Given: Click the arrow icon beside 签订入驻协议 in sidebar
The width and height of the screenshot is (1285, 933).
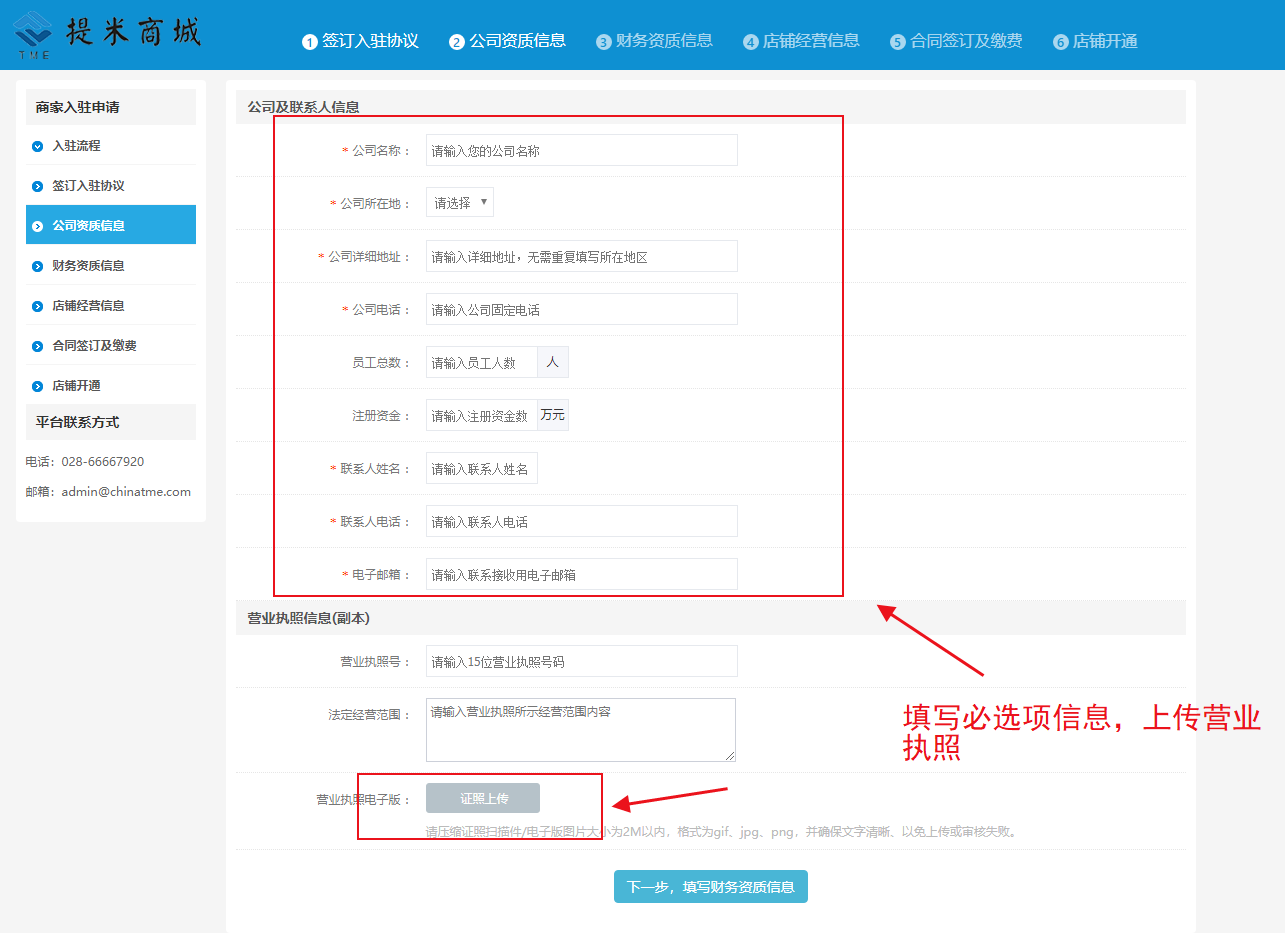Looking at the screenshot, I should (38, 186).
